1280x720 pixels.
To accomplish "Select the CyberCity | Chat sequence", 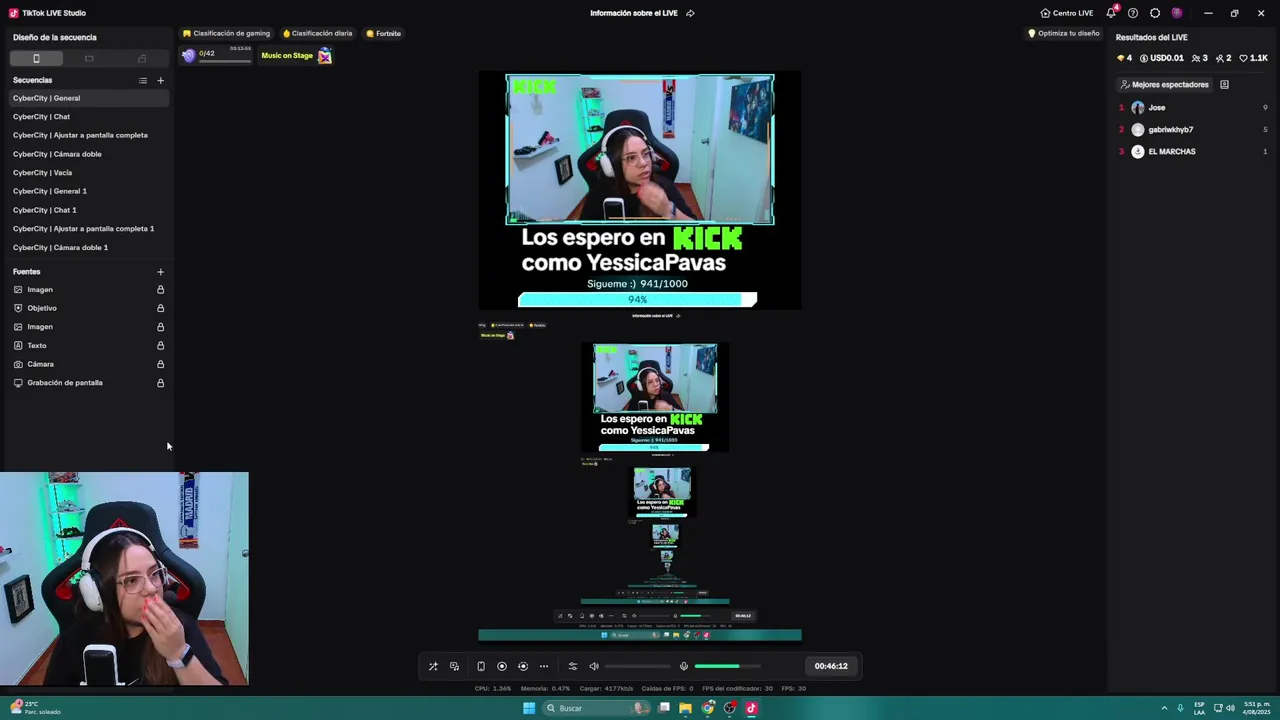I will point(88,117).
